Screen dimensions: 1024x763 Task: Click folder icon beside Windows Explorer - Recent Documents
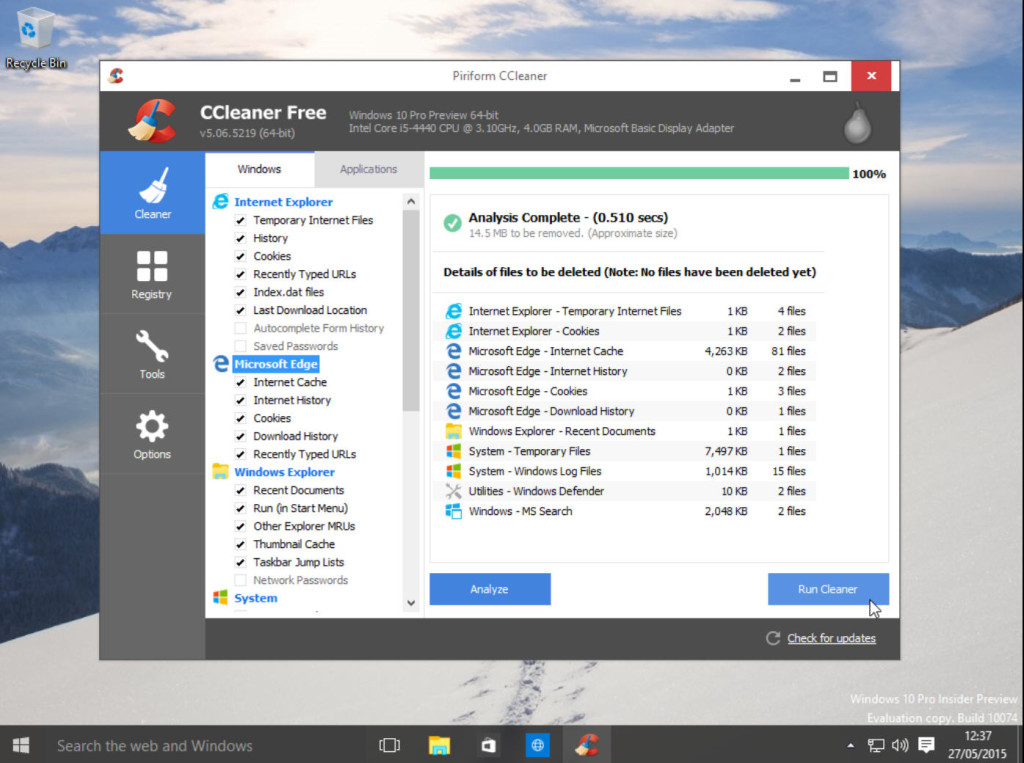[x=453, y=431]
